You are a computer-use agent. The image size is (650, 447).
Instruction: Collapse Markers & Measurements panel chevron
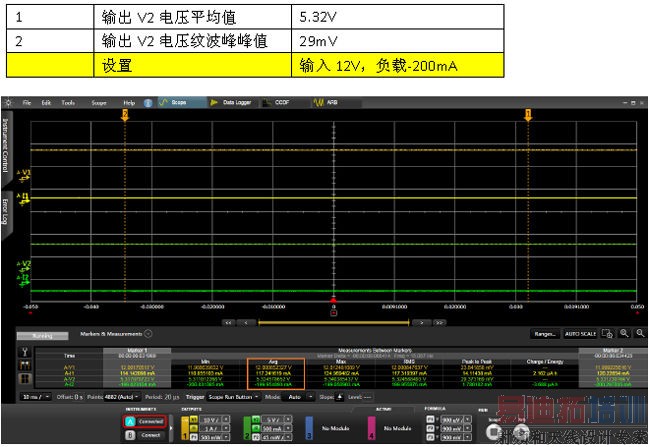[148, 333]
